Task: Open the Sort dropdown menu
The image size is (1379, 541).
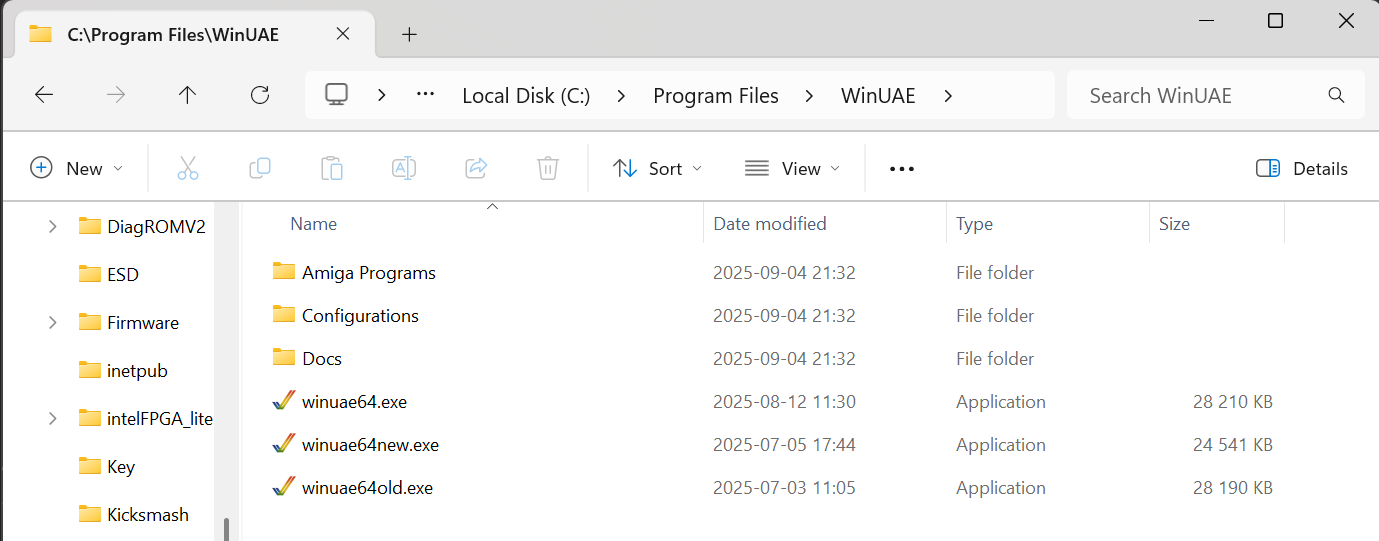Action: (657, 168)
